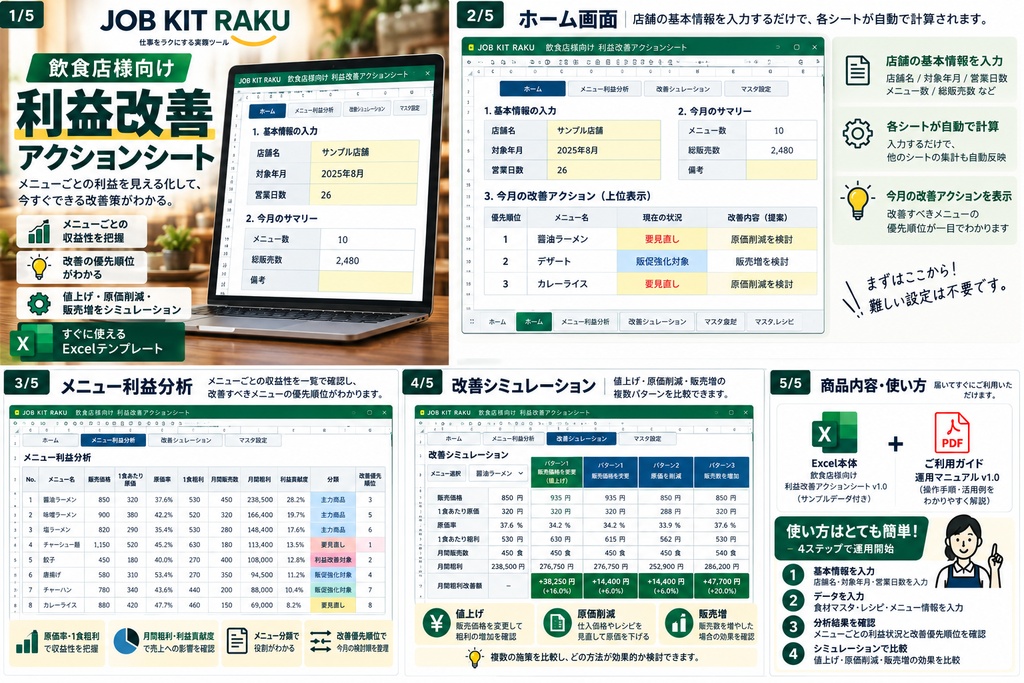Select the メニュー利益分析 tab on the laptop screen
The height and width of the screenshot is (683, 1024).
point(313,110)
